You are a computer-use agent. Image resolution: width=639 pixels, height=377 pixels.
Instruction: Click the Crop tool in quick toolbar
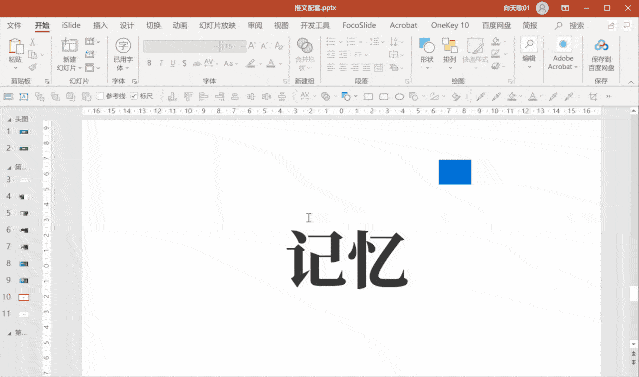point(593,97)
